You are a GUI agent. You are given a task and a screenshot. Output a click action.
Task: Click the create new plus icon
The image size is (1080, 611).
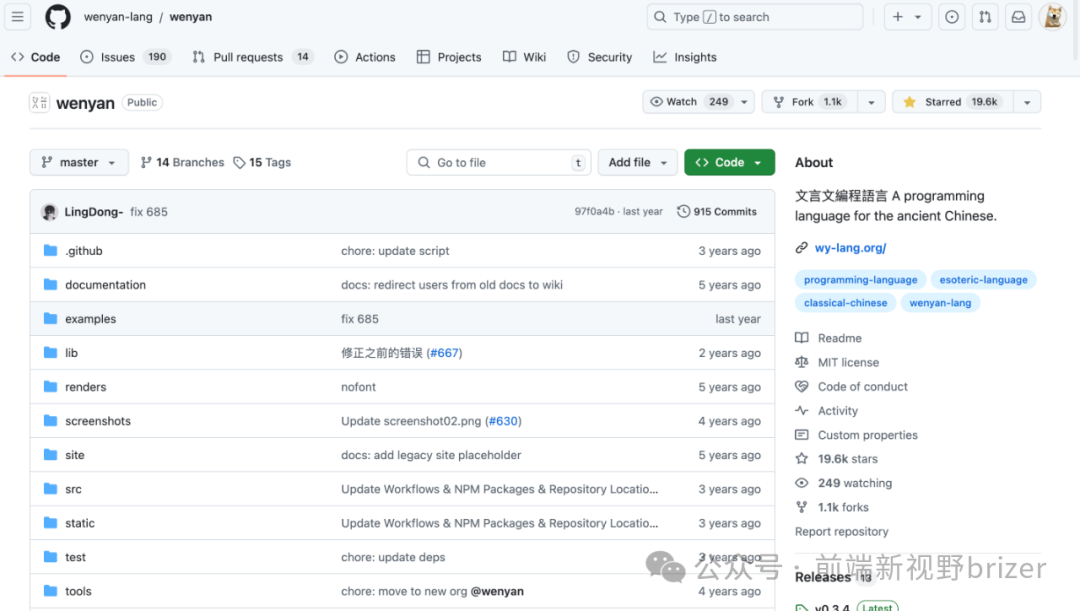(897, 17)
